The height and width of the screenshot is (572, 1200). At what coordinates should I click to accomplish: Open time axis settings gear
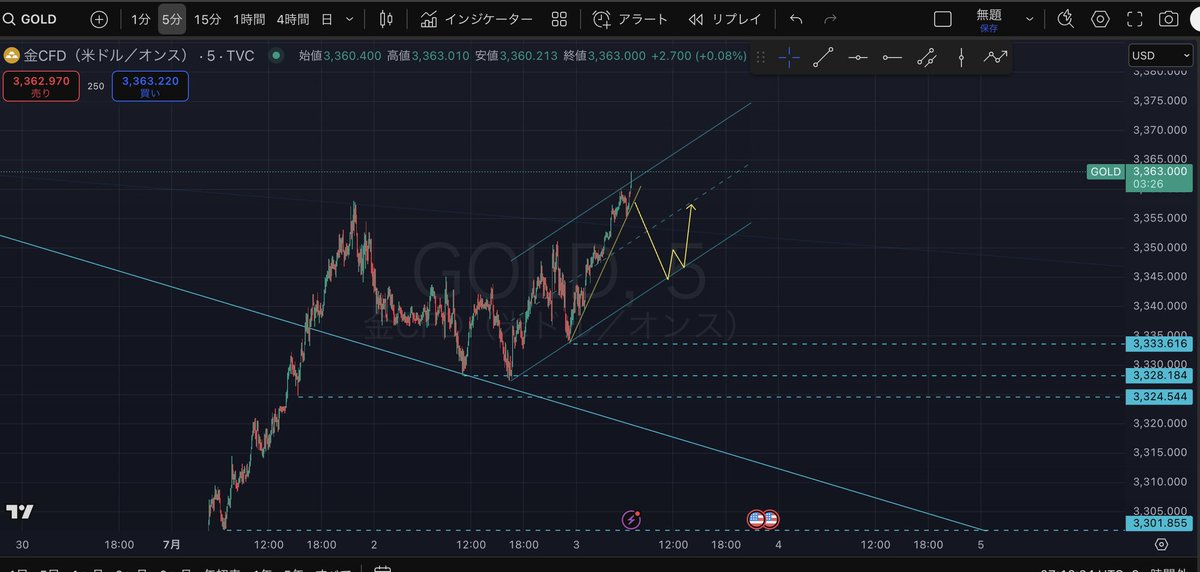point(1161,545)
